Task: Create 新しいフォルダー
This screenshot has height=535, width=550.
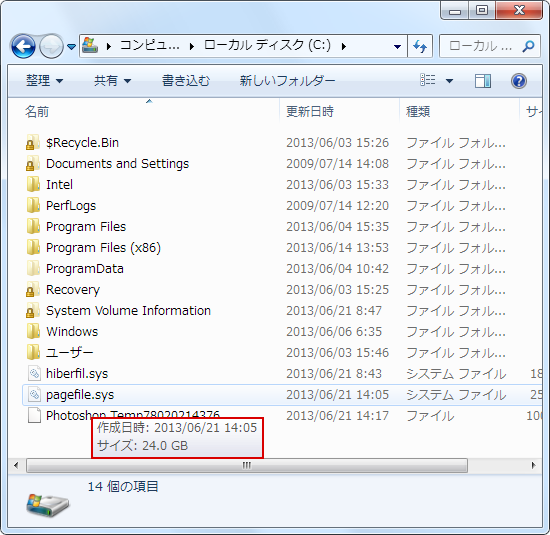Action: tap(287, 81)
